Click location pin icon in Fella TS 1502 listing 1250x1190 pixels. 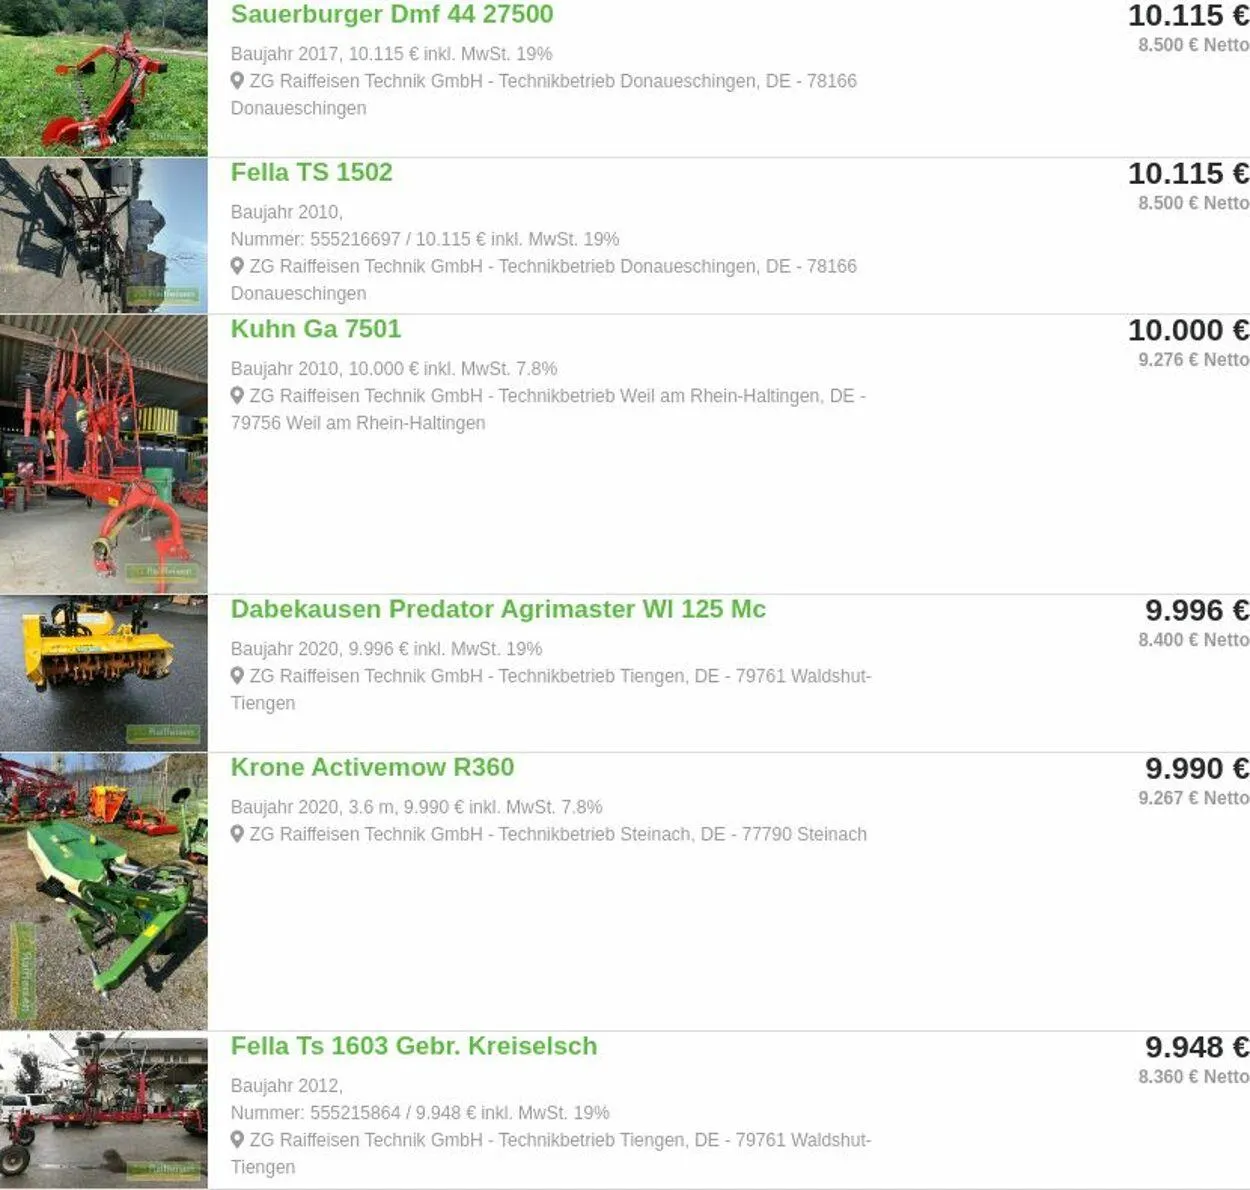click(237, 266)
